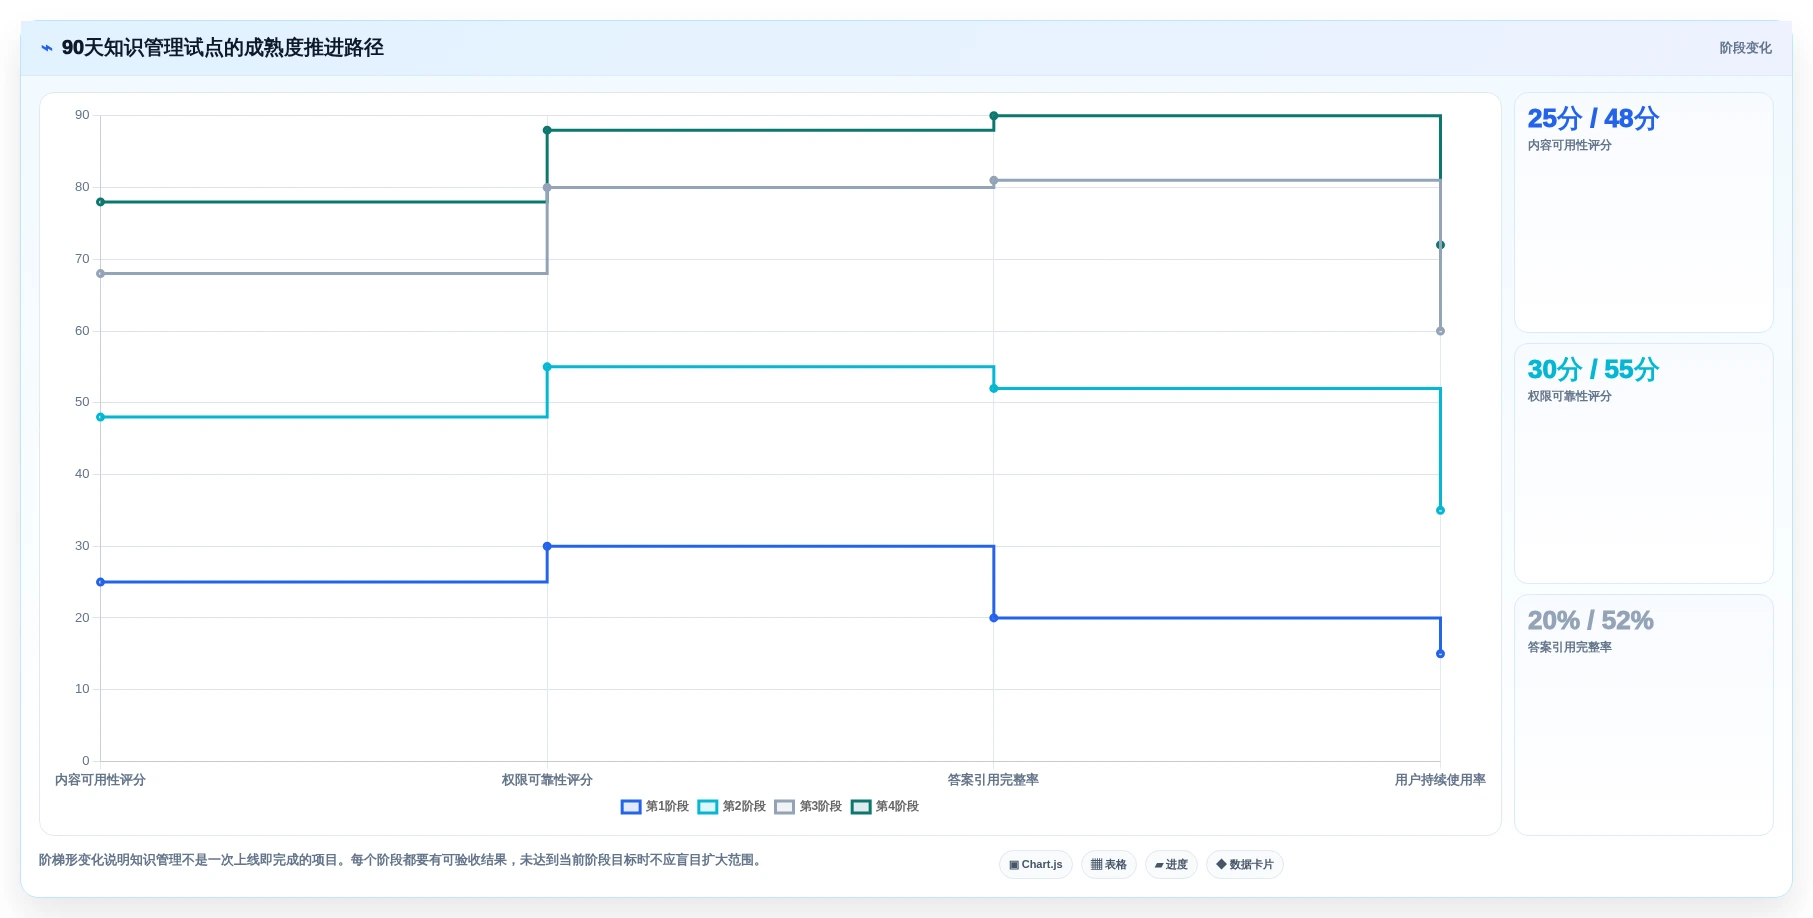Select the 30分 / 55分 权限可靠性评分 card
Image resolution: width=1813 pixels, height=918 pixels.
point(1643,463)
